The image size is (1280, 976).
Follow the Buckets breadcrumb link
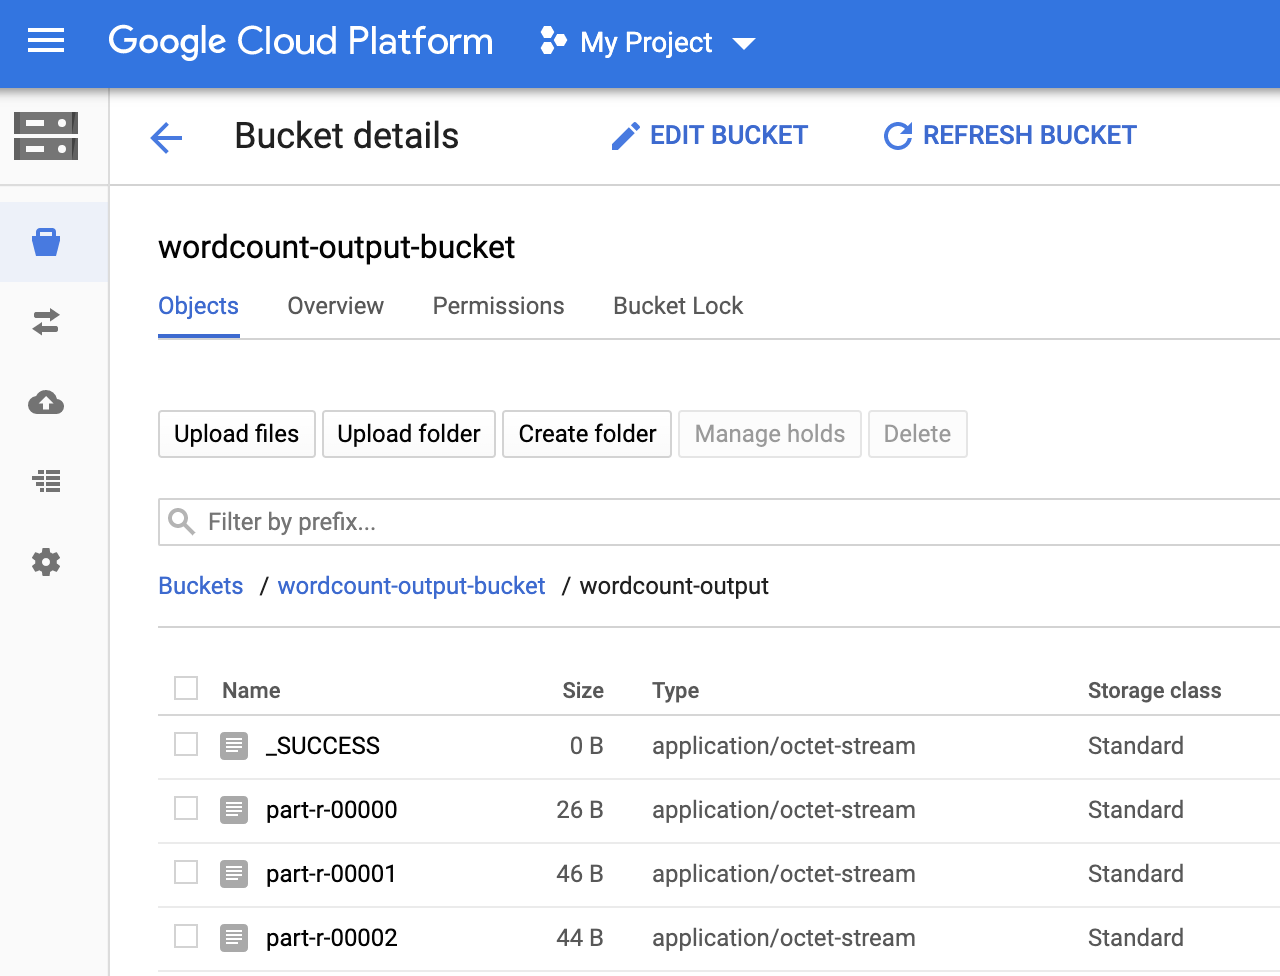pyautogui.click(x=201, y=586)
